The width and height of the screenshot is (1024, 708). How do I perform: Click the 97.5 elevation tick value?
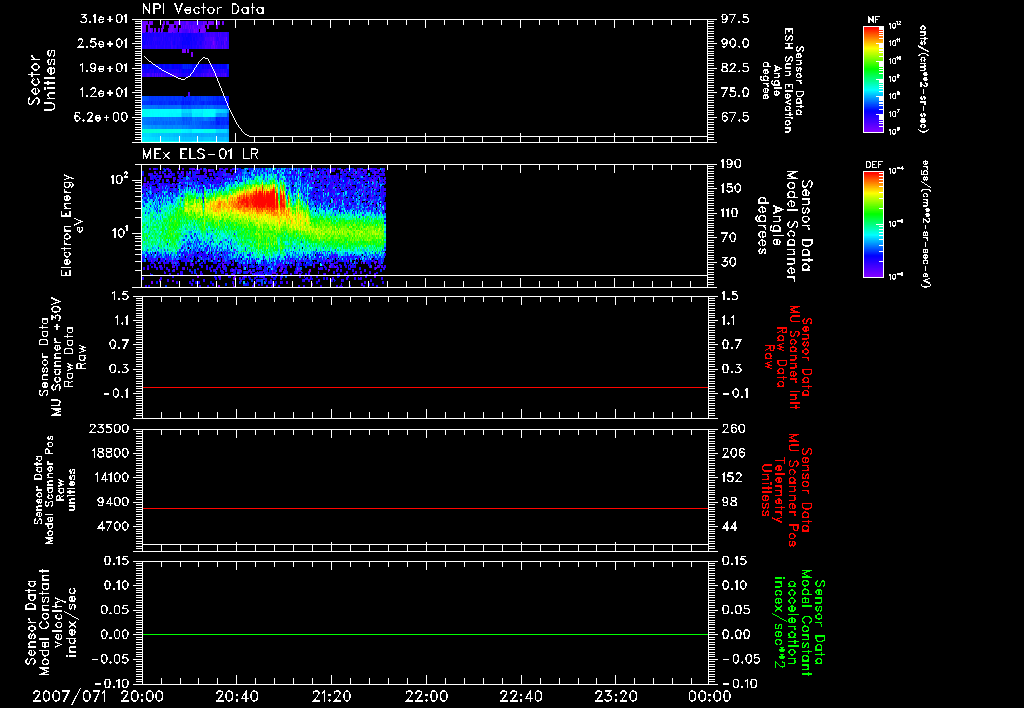tap(735, 18)
